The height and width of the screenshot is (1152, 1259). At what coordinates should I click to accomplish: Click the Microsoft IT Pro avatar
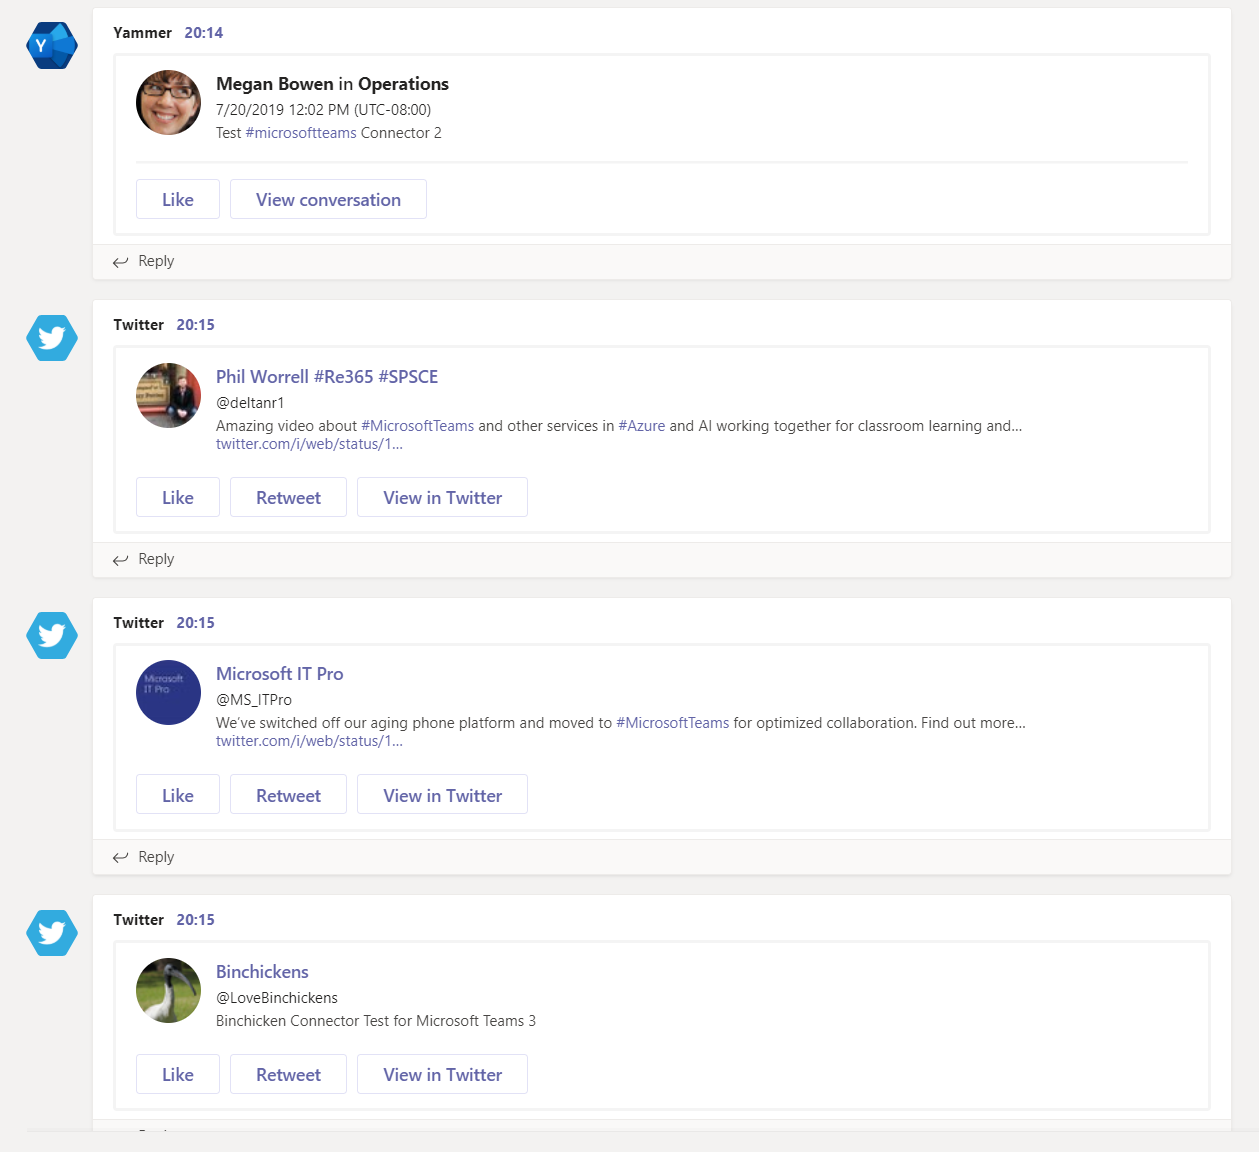[168, 692]
